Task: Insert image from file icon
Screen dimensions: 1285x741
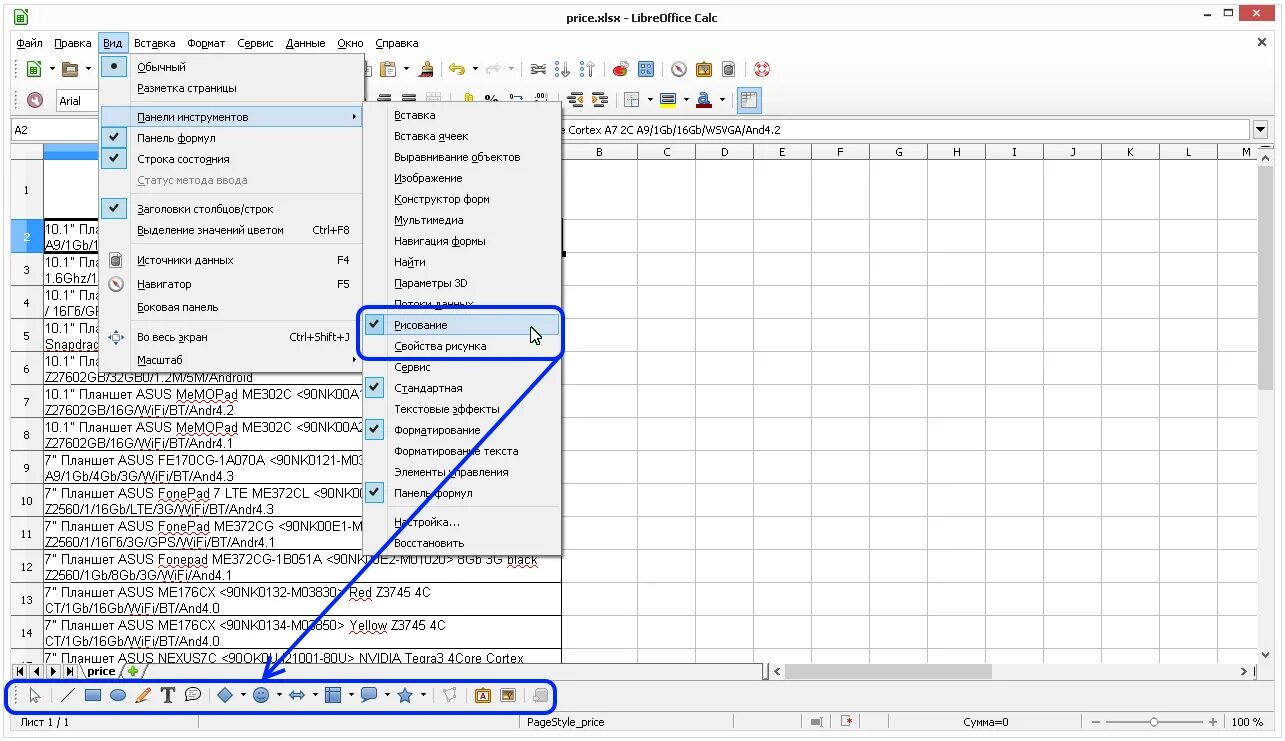Action: 508,695
